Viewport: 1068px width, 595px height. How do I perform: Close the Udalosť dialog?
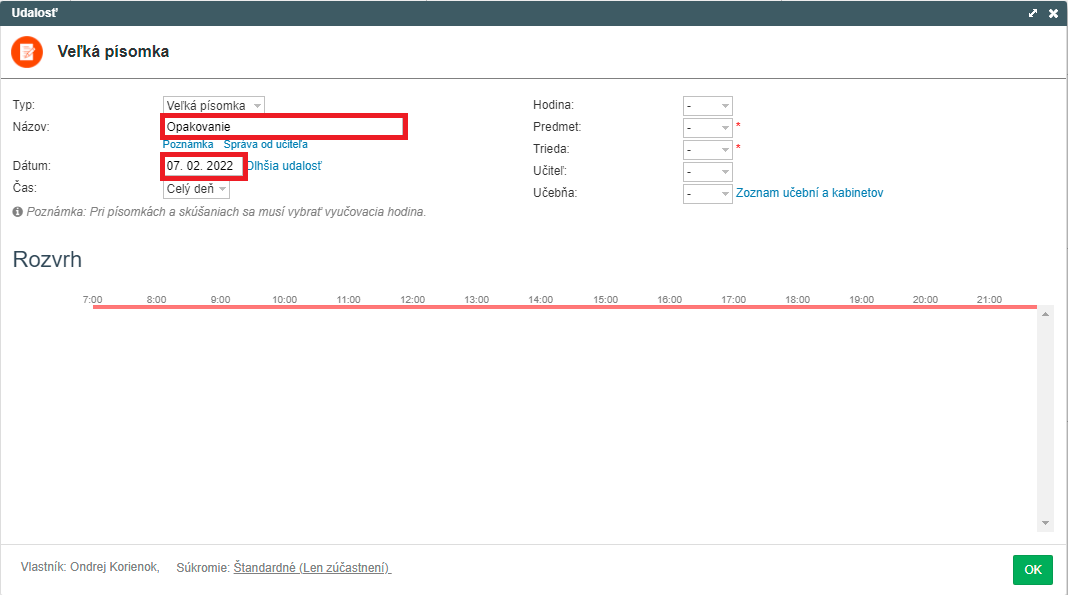[x=1053, y=13]
